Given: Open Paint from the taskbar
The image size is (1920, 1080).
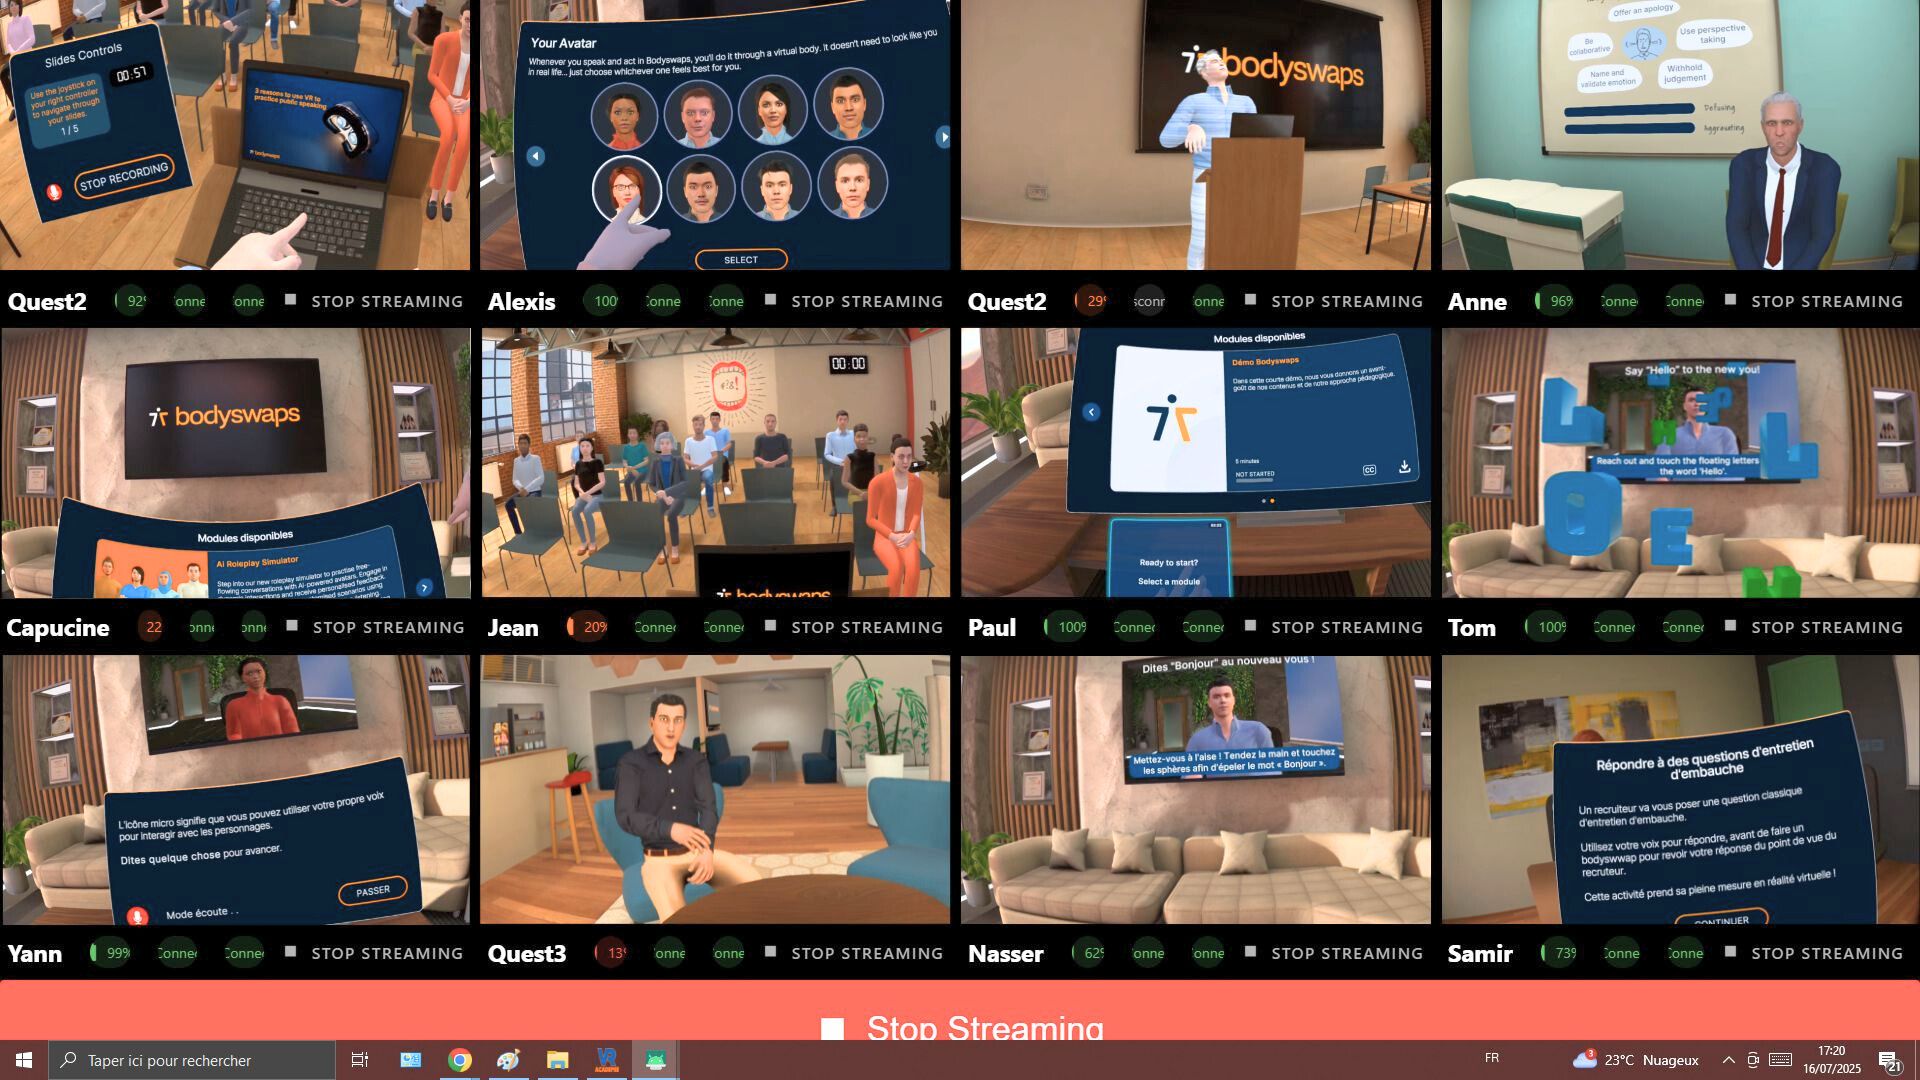Looking at the screenshot, I should click(508, 1059).
